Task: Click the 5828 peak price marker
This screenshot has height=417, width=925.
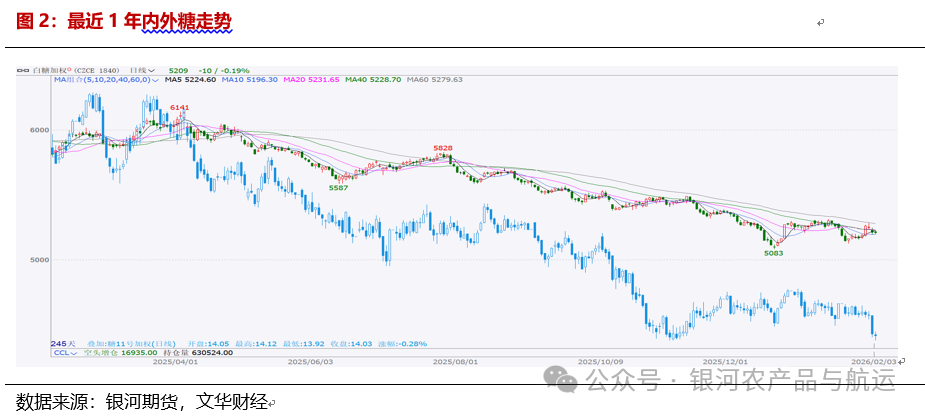Action: click(x=443, y=148)
